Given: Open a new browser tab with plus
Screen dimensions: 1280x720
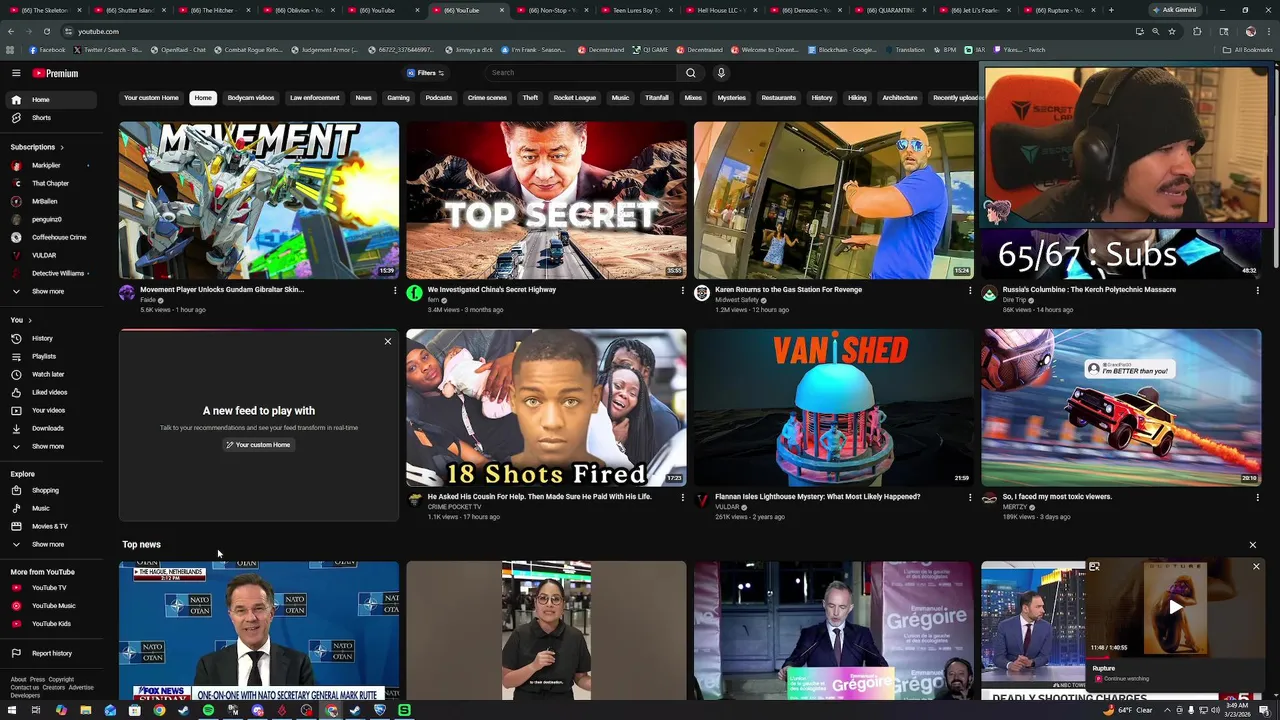Looking at the screenshot, I should point(1110,10).
